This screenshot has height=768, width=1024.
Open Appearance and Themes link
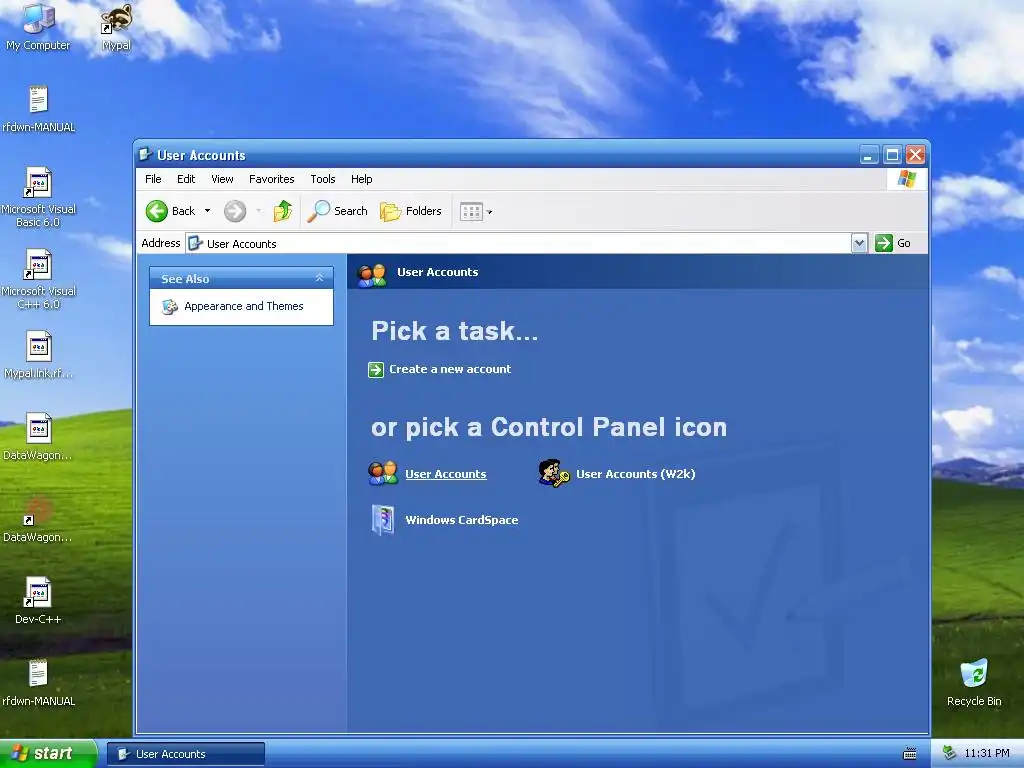(244, 306)
